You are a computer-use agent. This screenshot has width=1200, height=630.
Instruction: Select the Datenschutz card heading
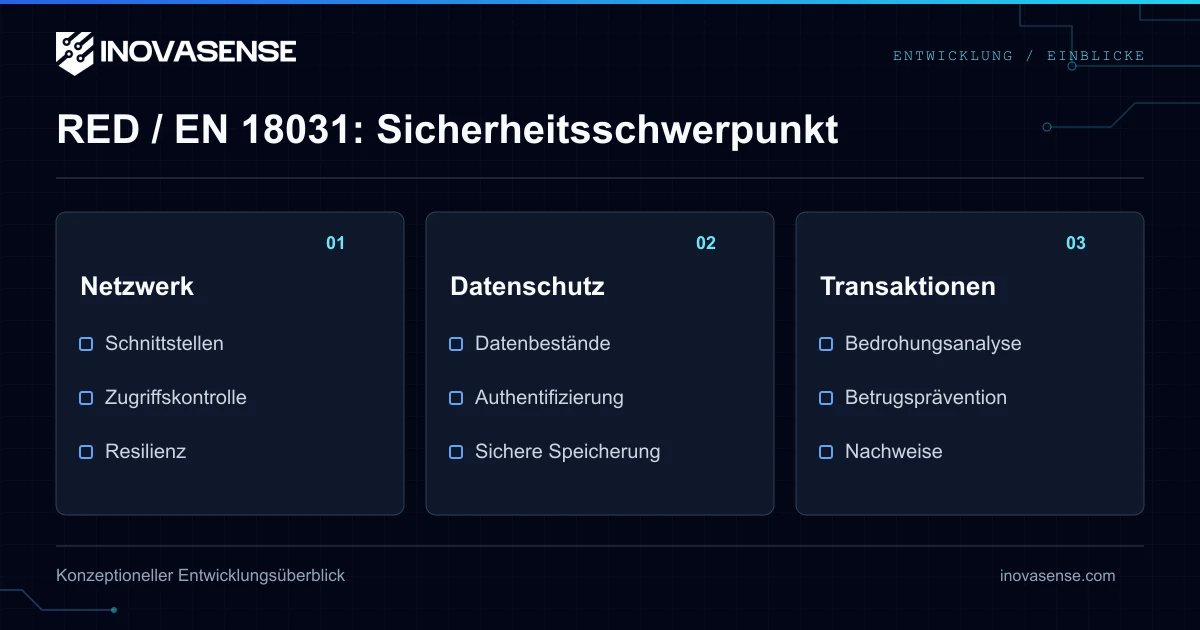(527, 286)
